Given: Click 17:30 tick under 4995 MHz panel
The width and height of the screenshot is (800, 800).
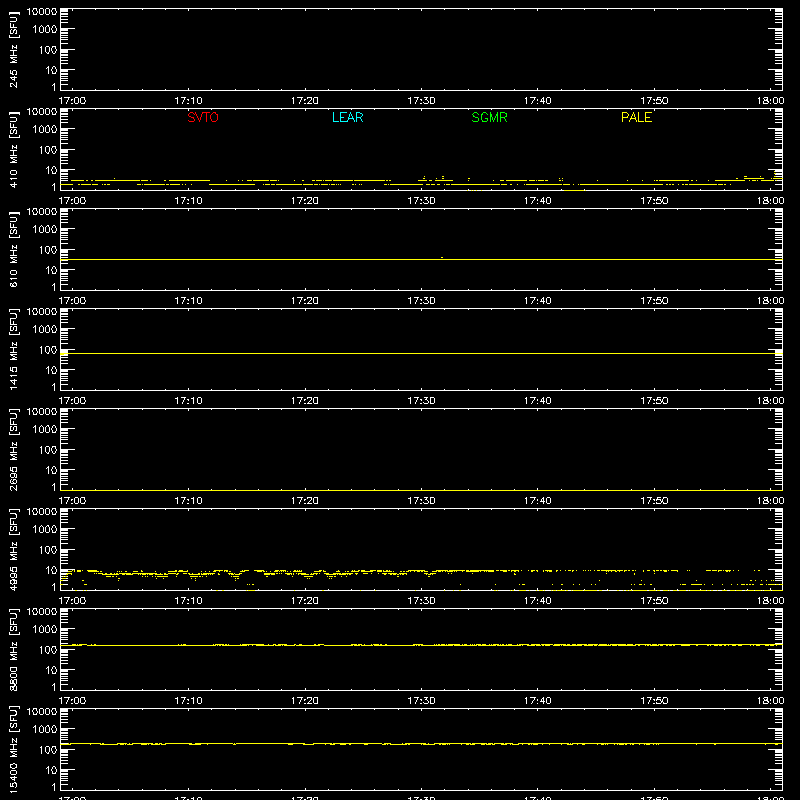Looking at the screenshot, I should click(421, 601).
